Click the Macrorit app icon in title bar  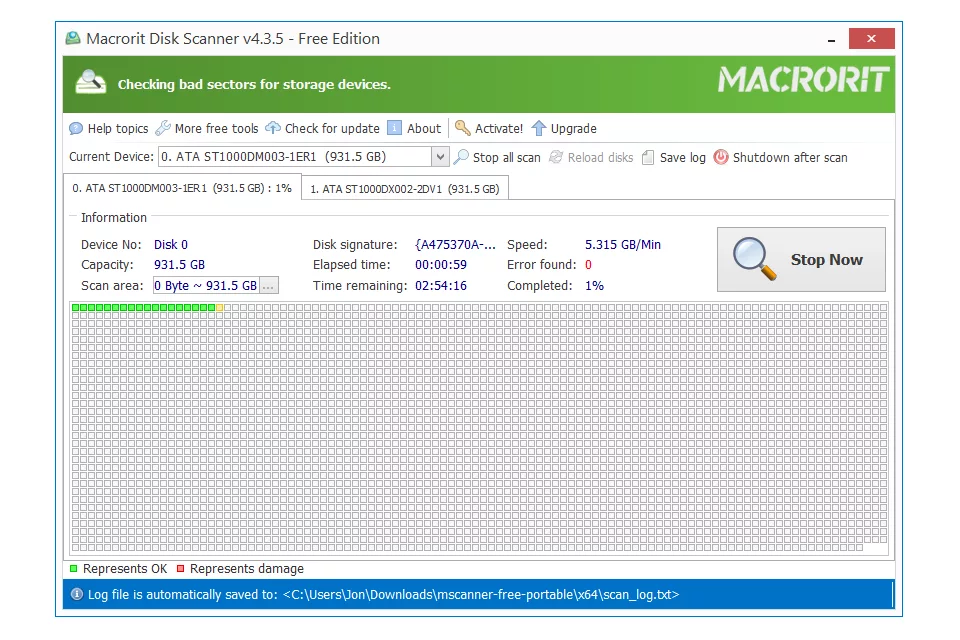[x=73, y=39]
